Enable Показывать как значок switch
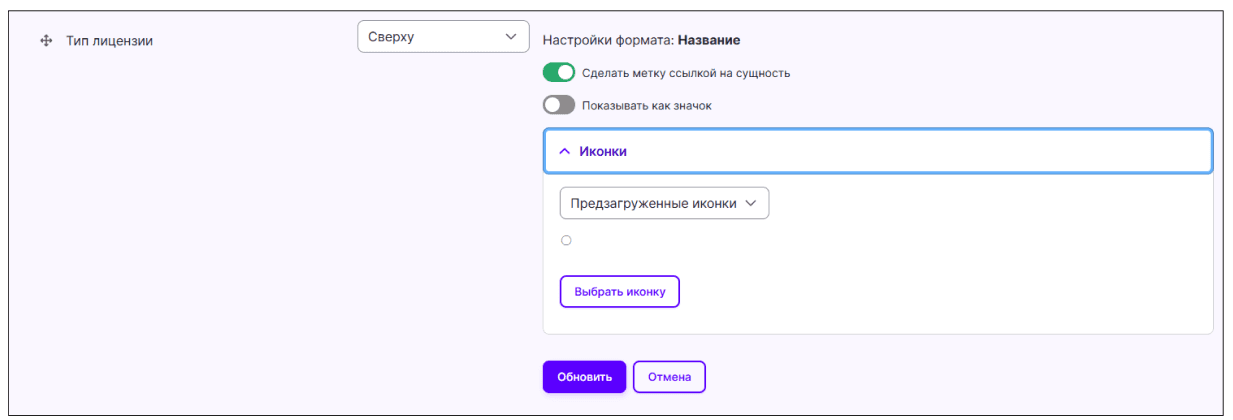Image resolution: width=1233 pixels, height=420 pixels. click(559, 104)
